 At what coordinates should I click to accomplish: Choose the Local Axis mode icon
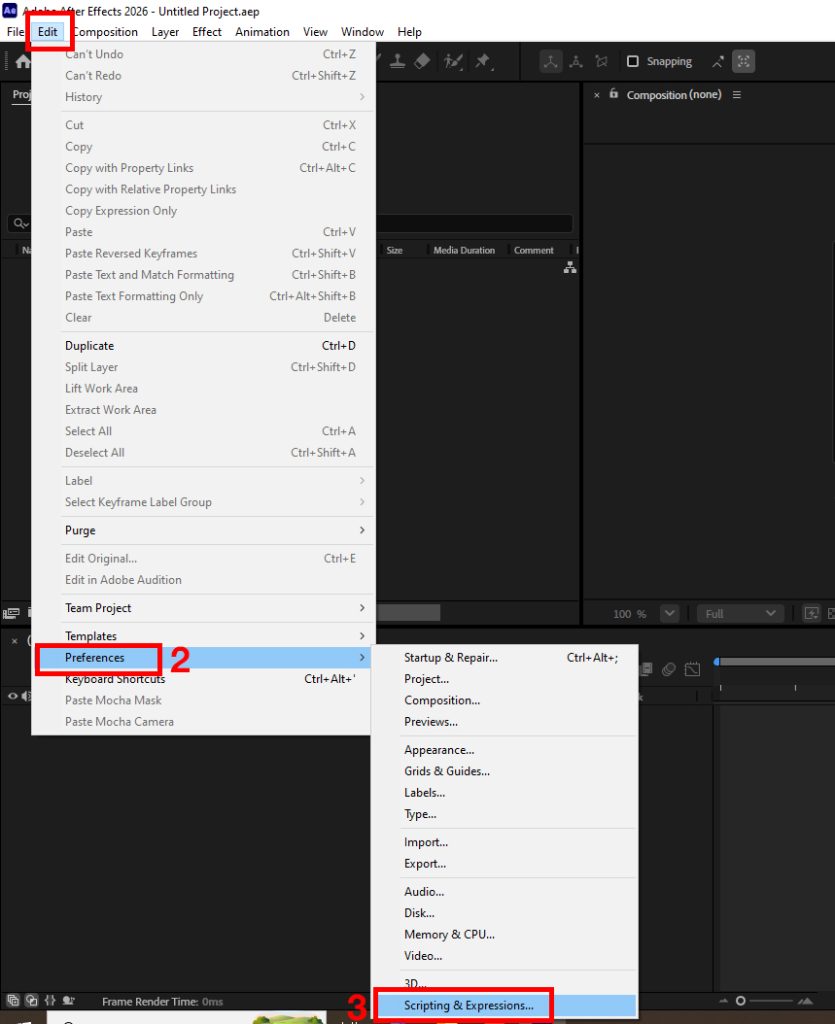(551, 61)
